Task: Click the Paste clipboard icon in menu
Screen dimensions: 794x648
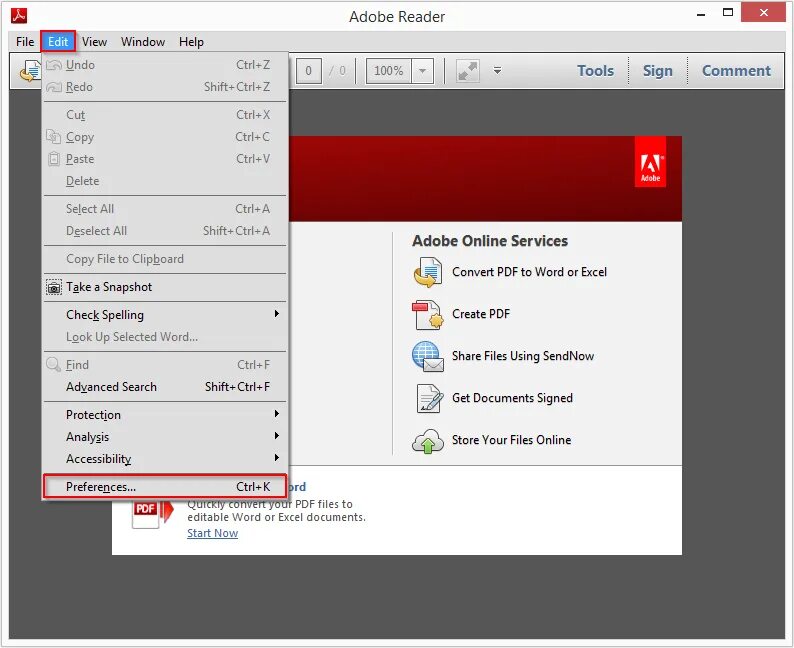Action: click(x=54, y=158)
